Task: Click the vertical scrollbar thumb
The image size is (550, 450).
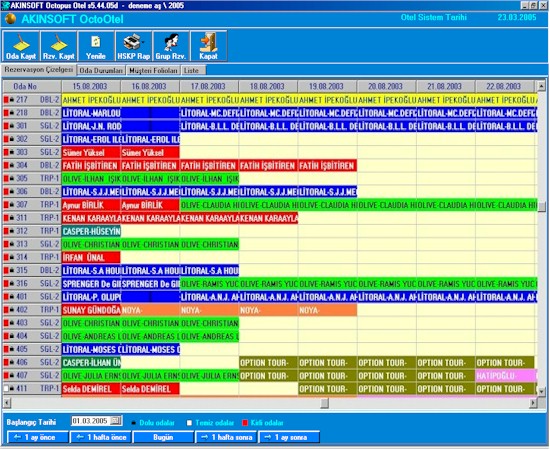Action: (542, 207)
